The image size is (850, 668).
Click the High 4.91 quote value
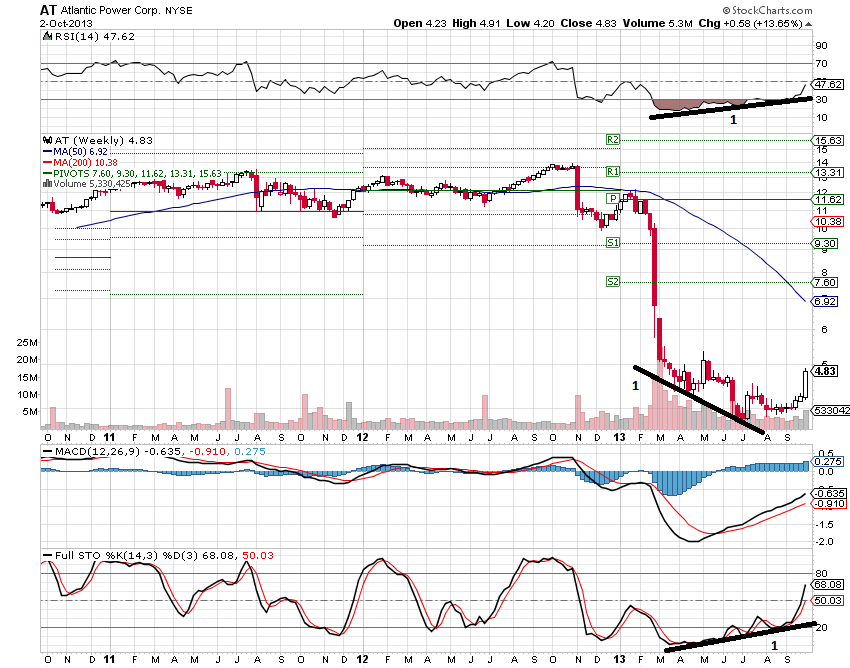[476, 23]
